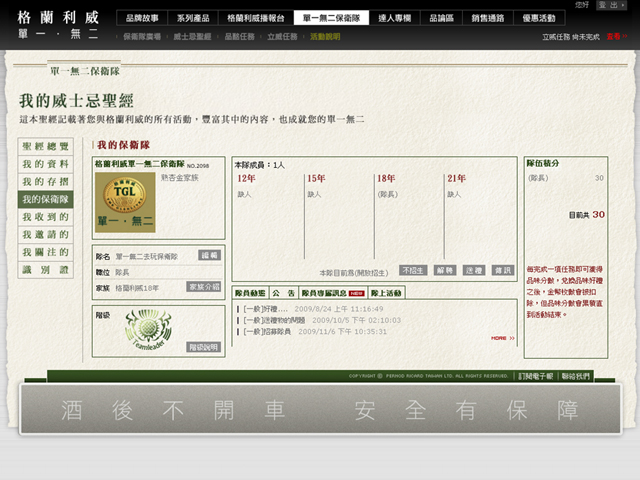Open 我收到的 in the left sidebar
The width and height of the screenshot is (640, 480).
pyautogui.click(x=45, y=217)
